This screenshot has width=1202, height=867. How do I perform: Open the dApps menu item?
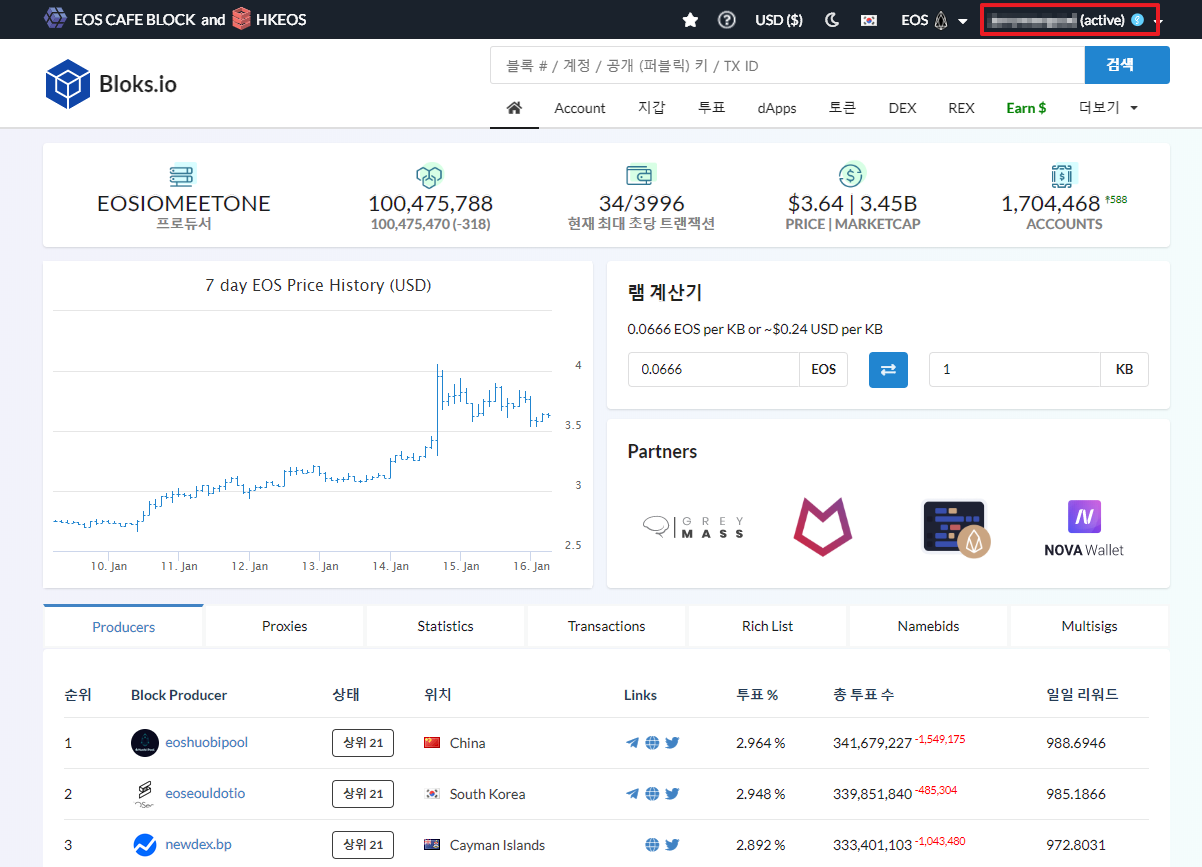pos(777,108)
